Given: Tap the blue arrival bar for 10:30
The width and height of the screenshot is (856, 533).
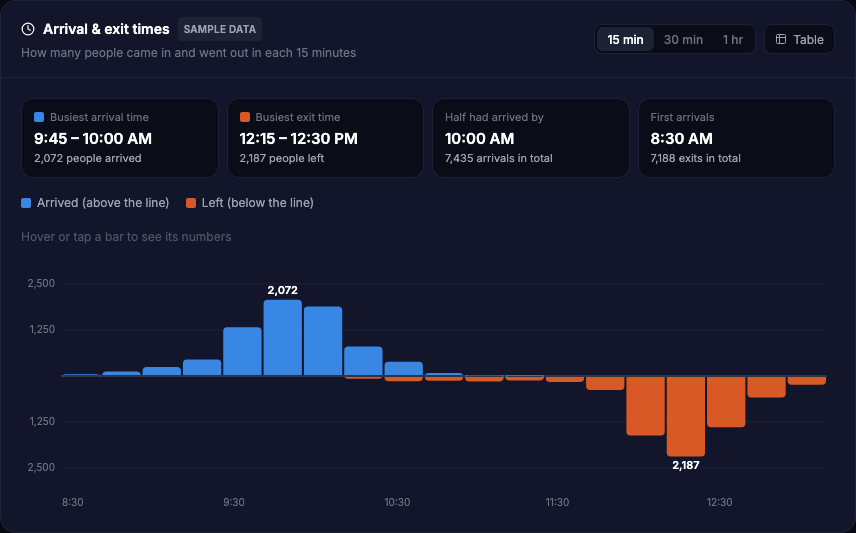Looking at the screenshot, I should 403,368.
